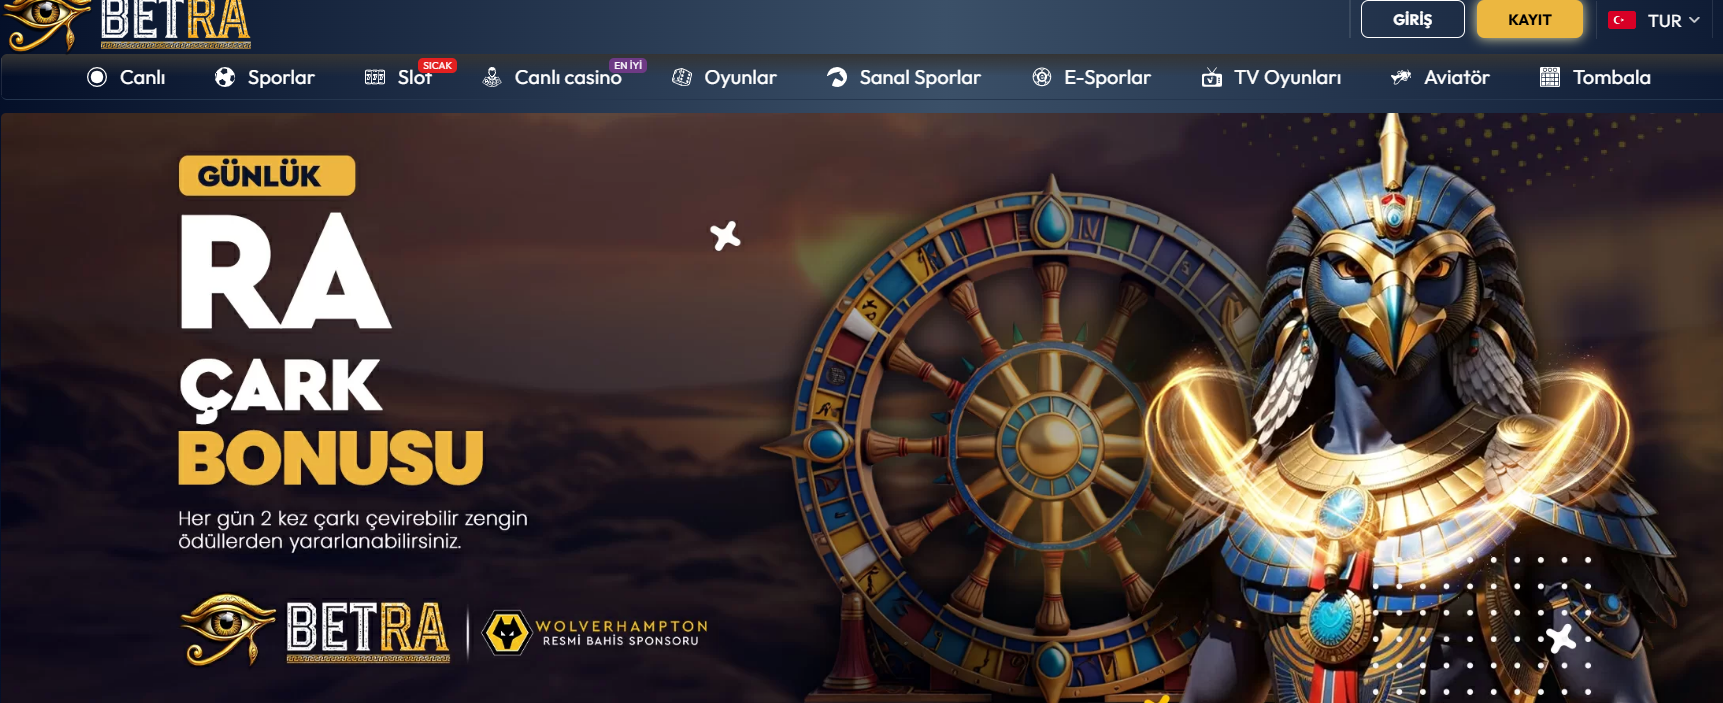The width and height of the screenshot is (1723, 703).
Task: Click the Sanal Sporlar swirl icon
Action: (837, 77)
